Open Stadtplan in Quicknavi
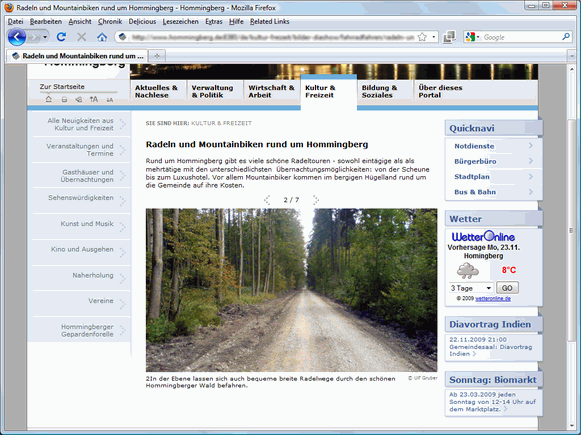Image resolution: width=581 pixels, height=435 pixels. point(472,177)
